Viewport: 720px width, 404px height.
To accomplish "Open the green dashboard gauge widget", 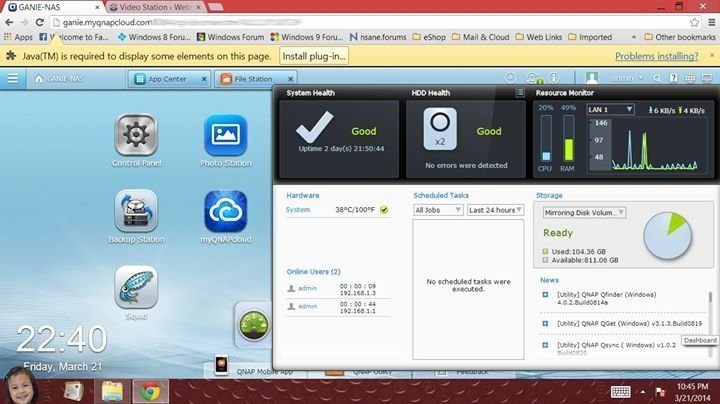I will pos(253,325).
